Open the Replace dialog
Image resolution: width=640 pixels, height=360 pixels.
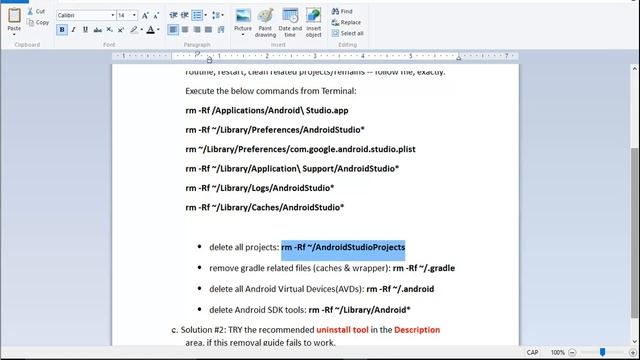coord(346,22)
